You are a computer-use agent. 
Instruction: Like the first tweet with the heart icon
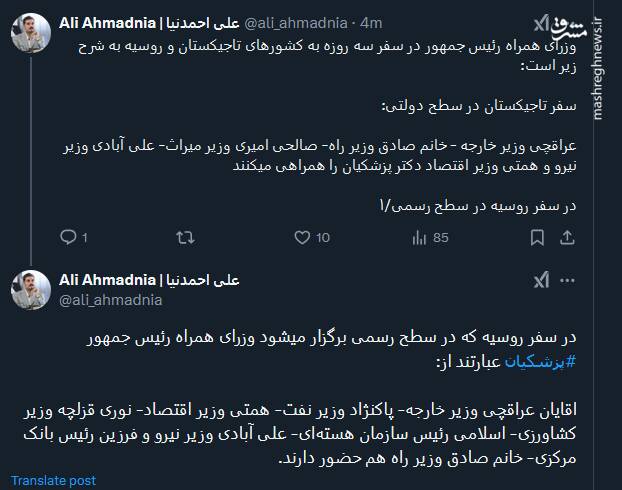pyautogui.click(x=301, y=237)
